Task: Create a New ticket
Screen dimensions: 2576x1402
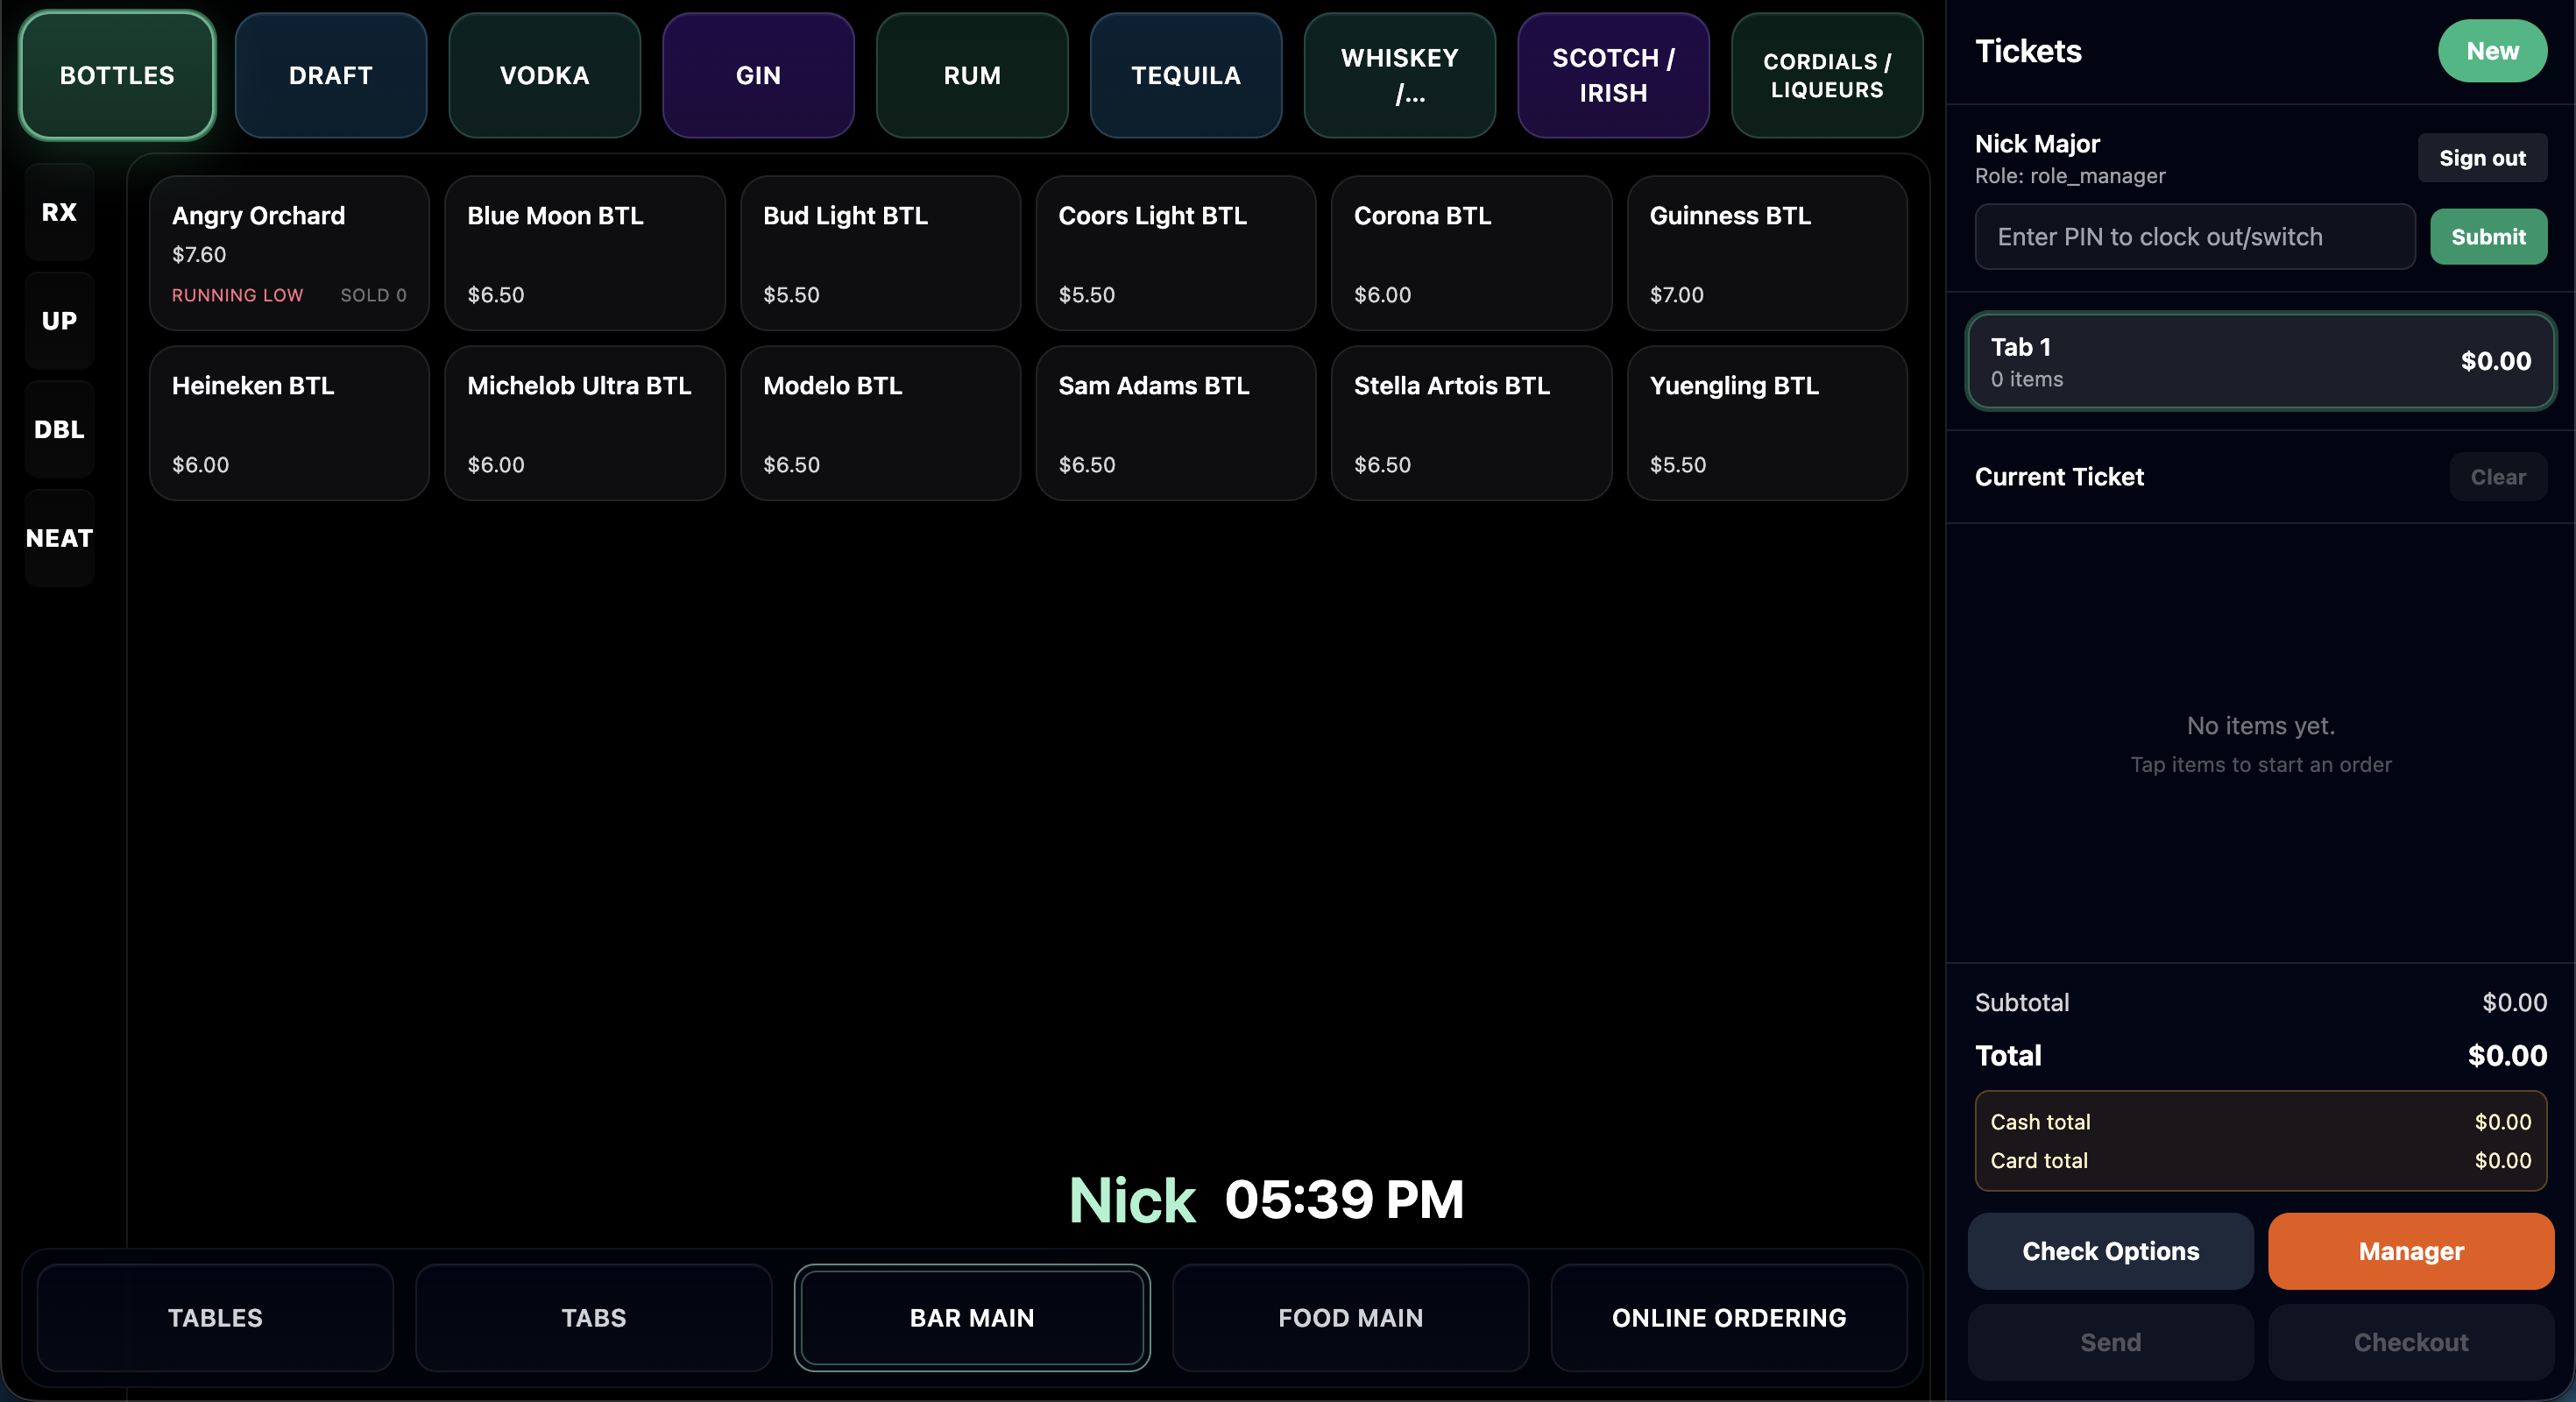Action: coord(2491,51)
